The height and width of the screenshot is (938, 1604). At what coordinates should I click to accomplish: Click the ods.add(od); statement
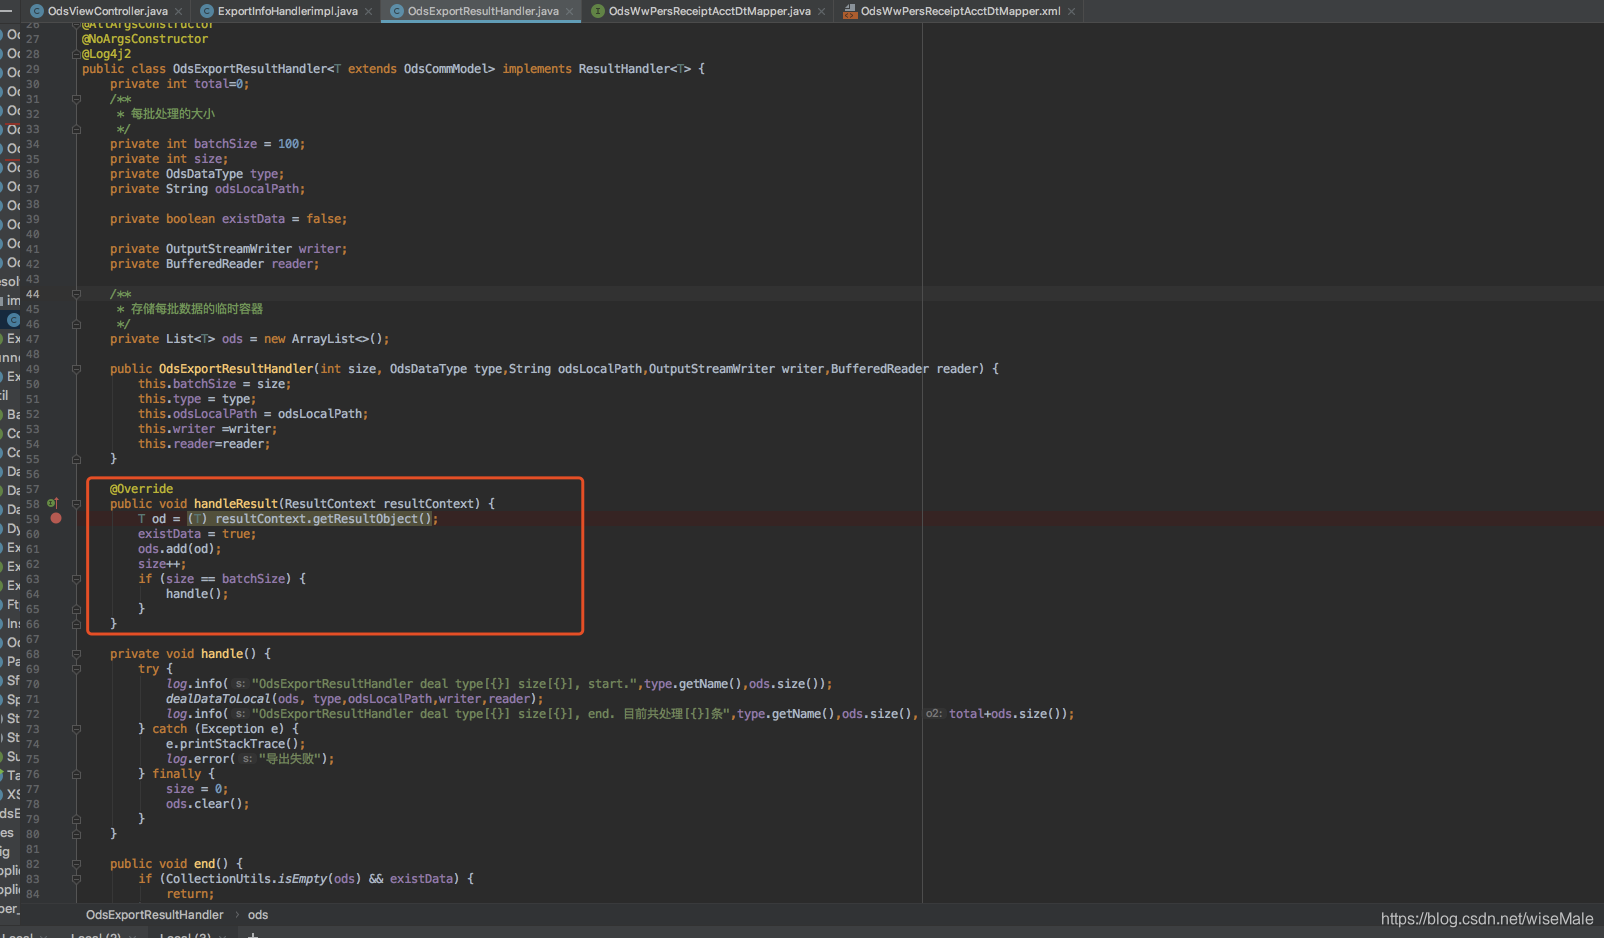tap(180, 549)
